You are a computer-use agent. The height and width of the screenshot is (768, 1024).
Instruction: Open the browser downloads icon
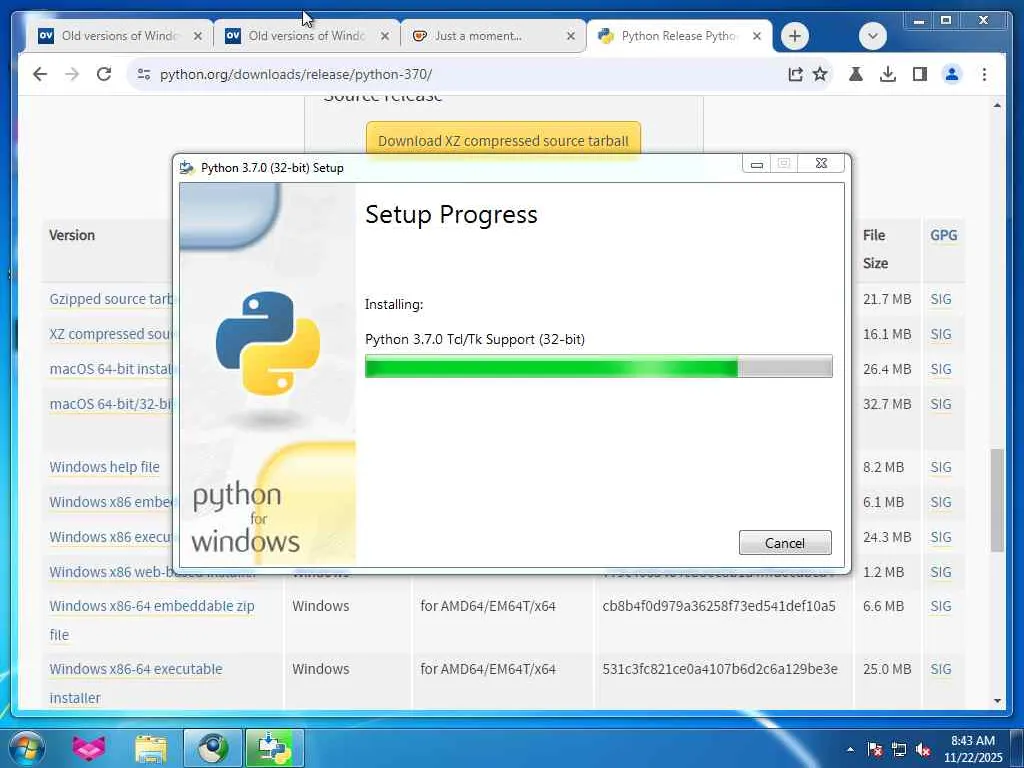(888, 74)
